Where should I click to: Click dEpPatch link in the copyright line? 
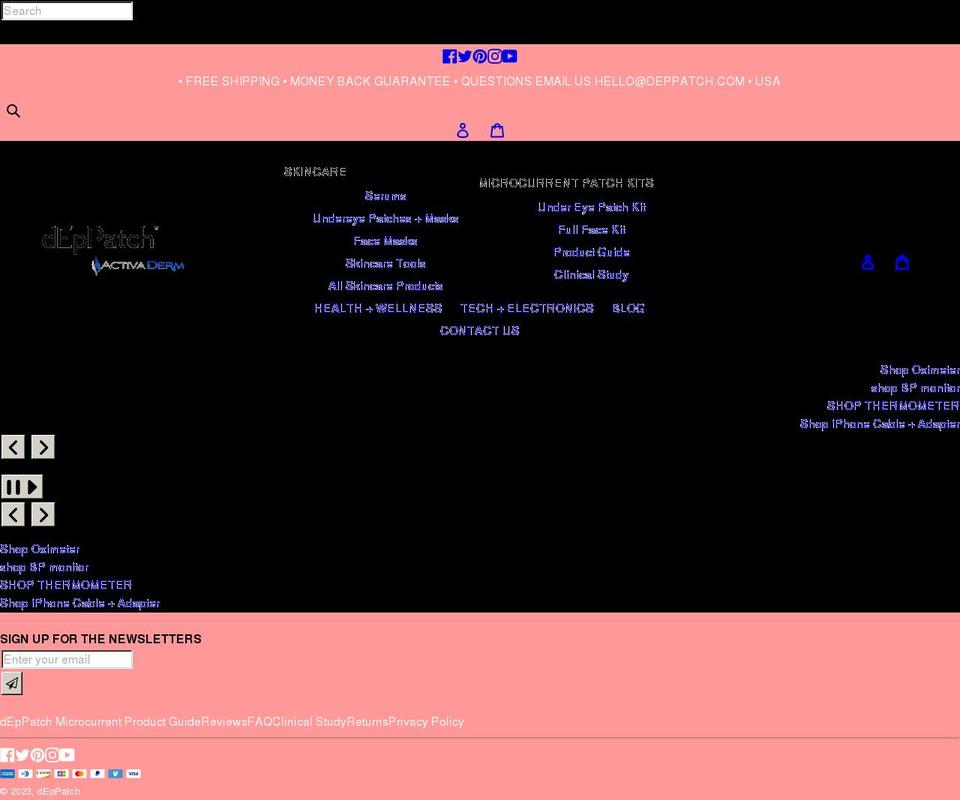pos(58,791)
